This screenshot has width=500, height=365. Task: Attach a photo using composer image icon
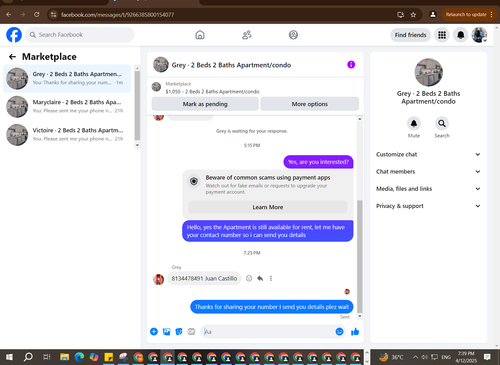pos(166,332)
